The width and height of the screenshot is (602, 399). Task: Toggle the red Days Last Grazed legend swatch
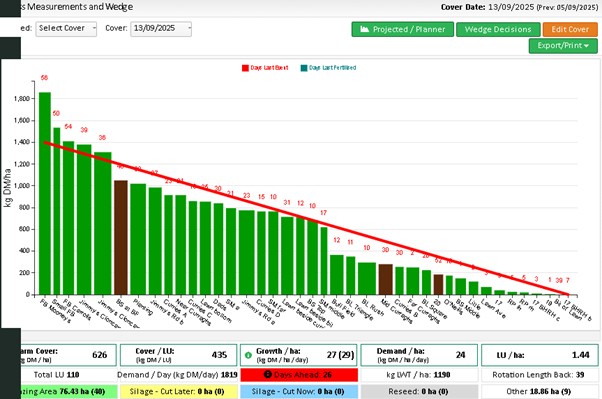pyautogui.click(x=245, y=68)
